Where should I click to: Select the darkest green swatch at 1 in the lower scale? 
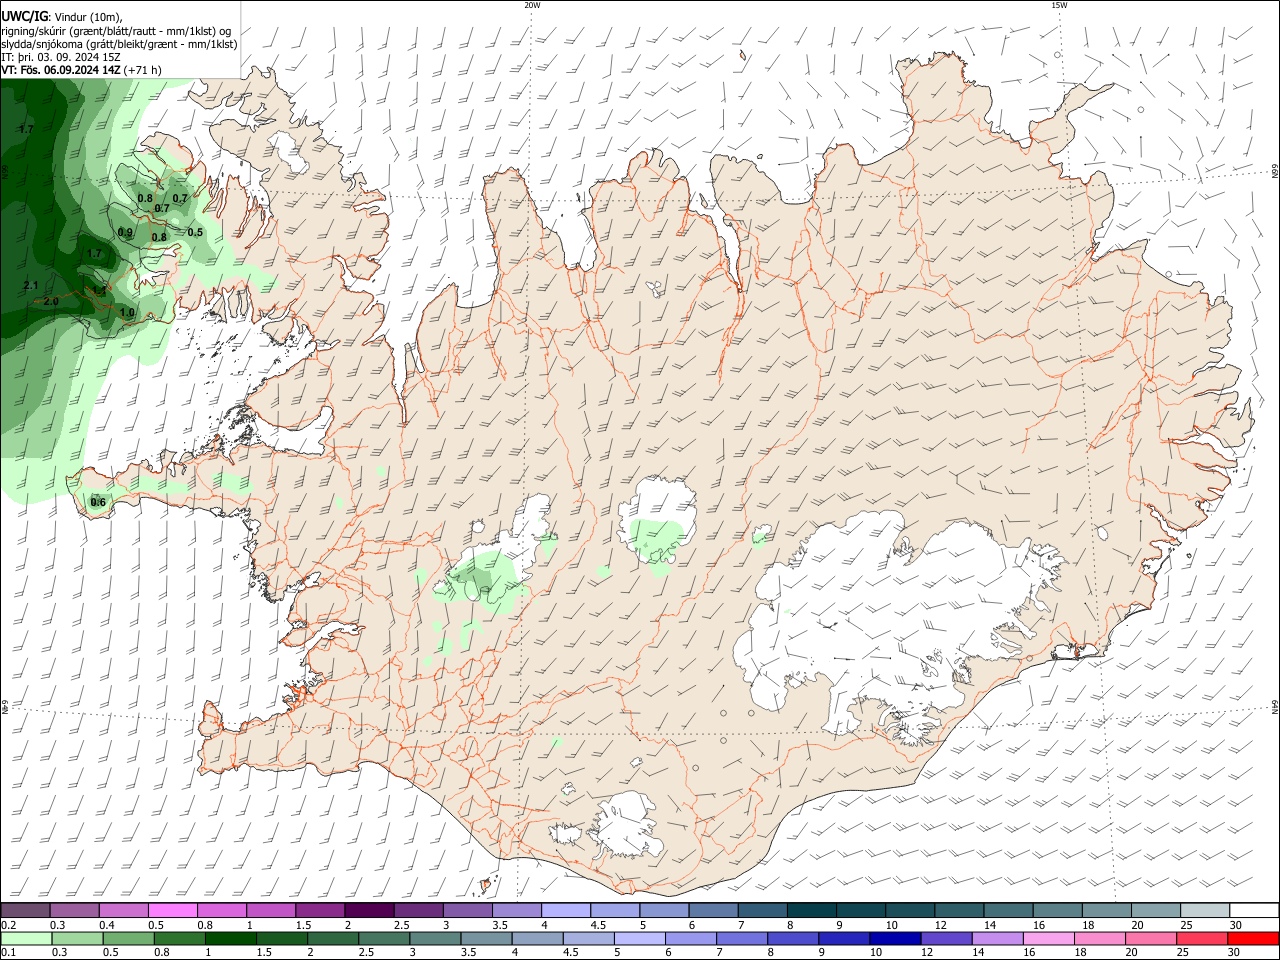tap(231, 938)
